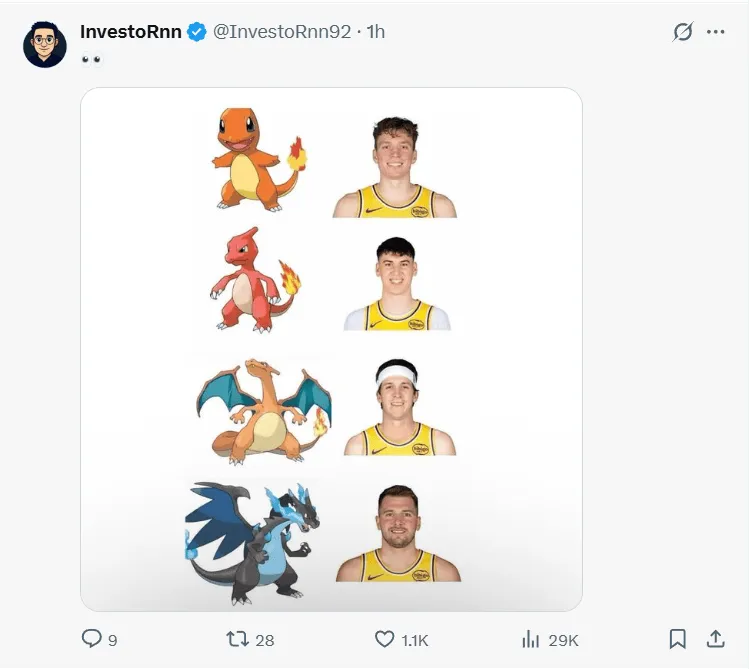Open the @InvestoRnn92 handle link
The width and height of the screenshot is (749, 669).
click(282, 32)
